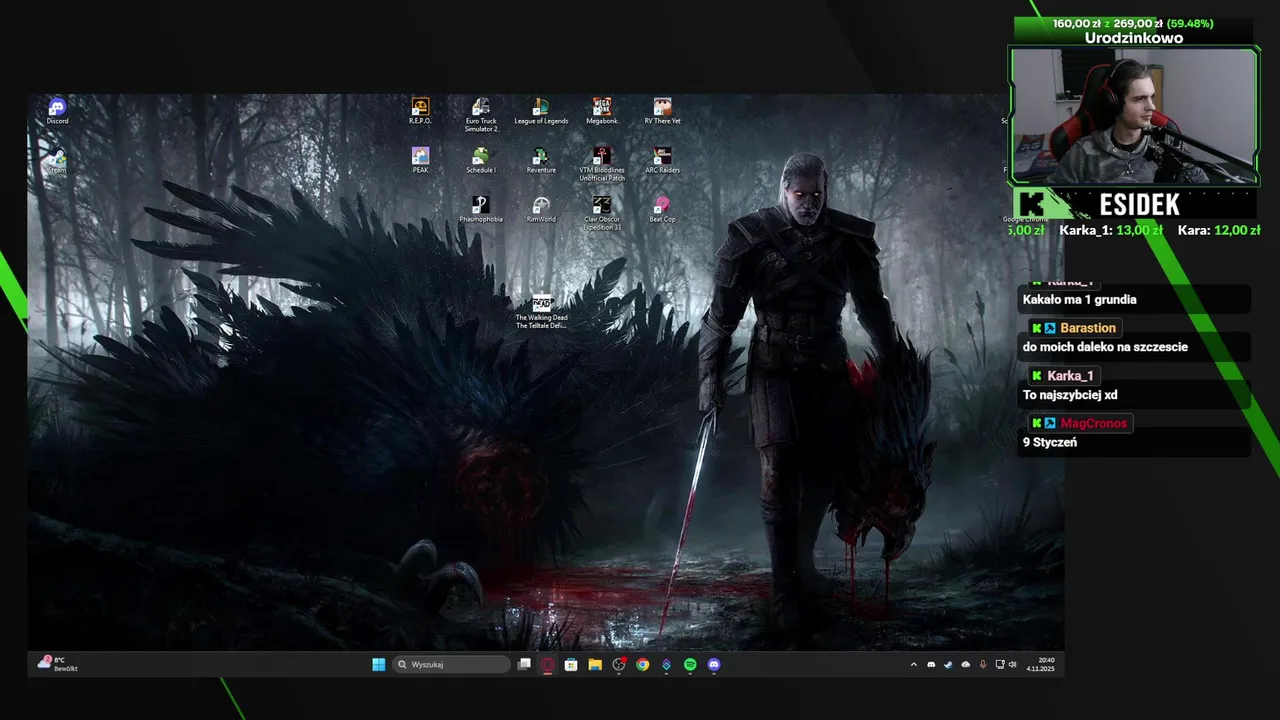The image size is (1280, 720).
Task: Select the Phasmophobia shortcut
Action: (x=481, y=209)
